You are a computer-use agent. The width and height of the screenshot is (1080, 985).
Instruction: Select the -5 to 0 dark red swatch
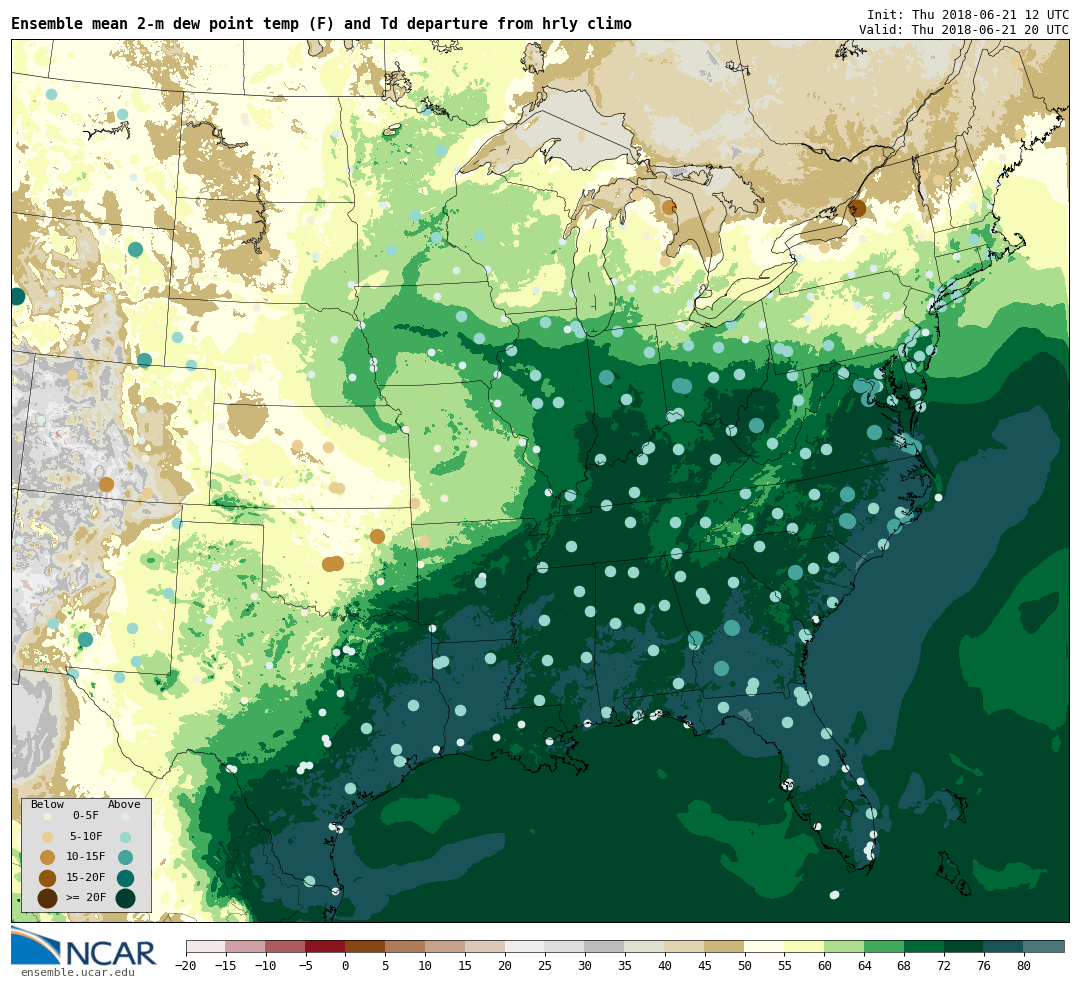(x=326, y=946)
